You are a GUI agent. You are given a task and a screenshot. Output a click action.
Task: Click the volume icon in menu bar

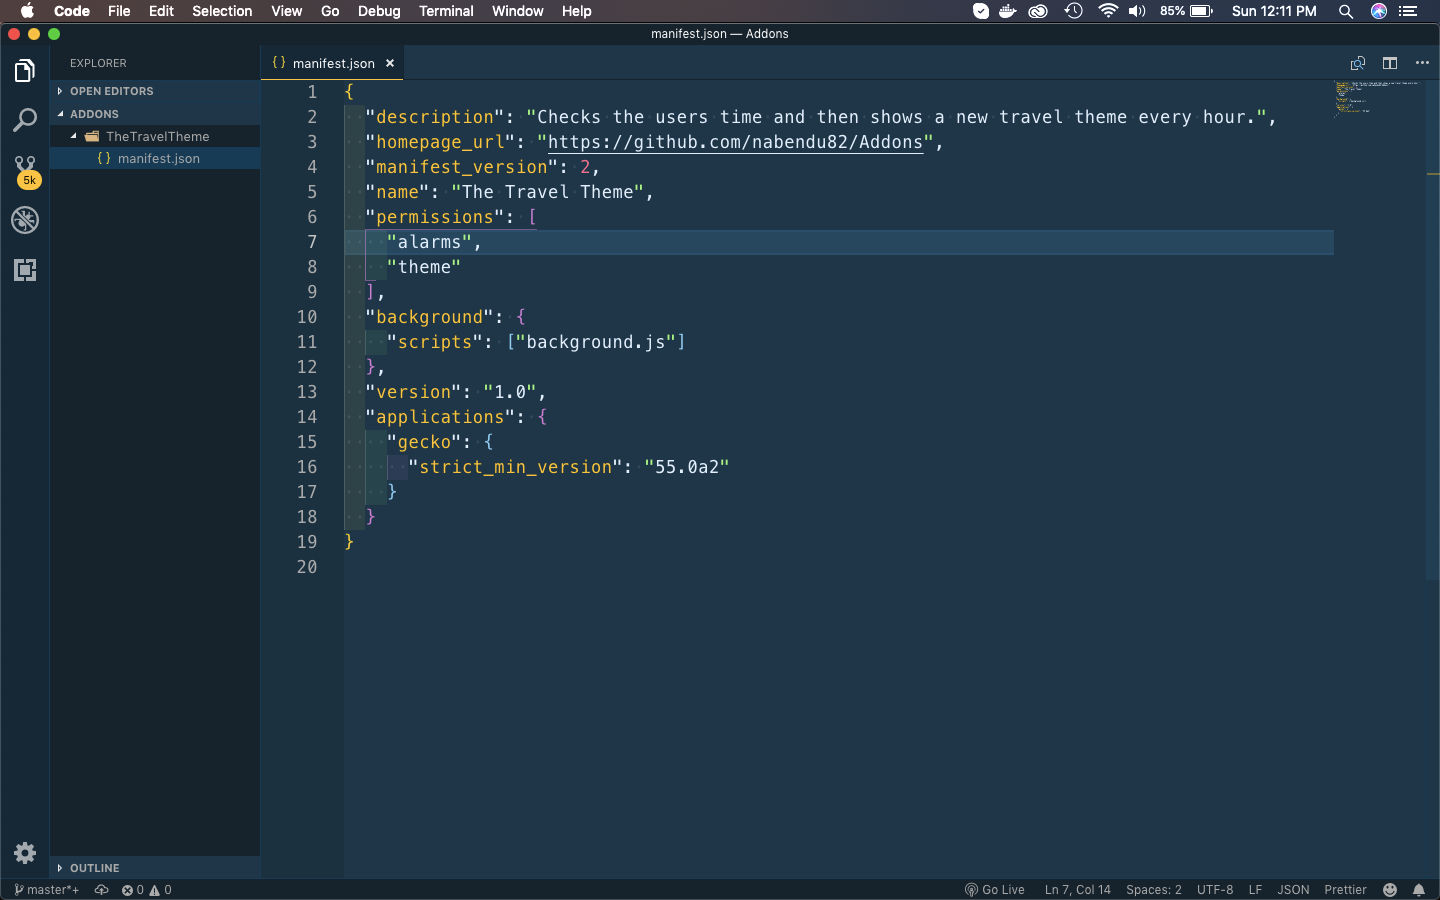point(1137,11)
